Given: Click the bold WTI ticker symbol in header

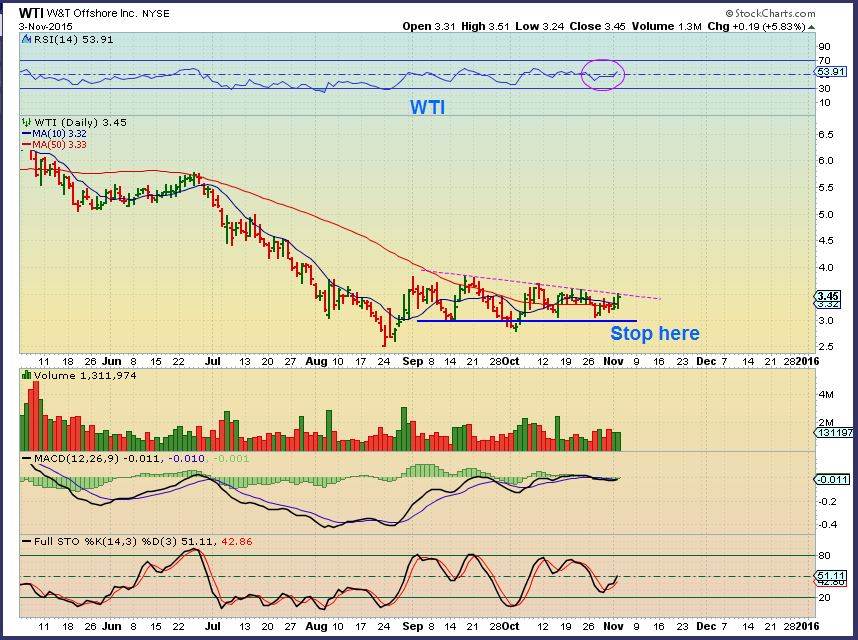Looking at the screenshot, I should [x=31, y=13].
